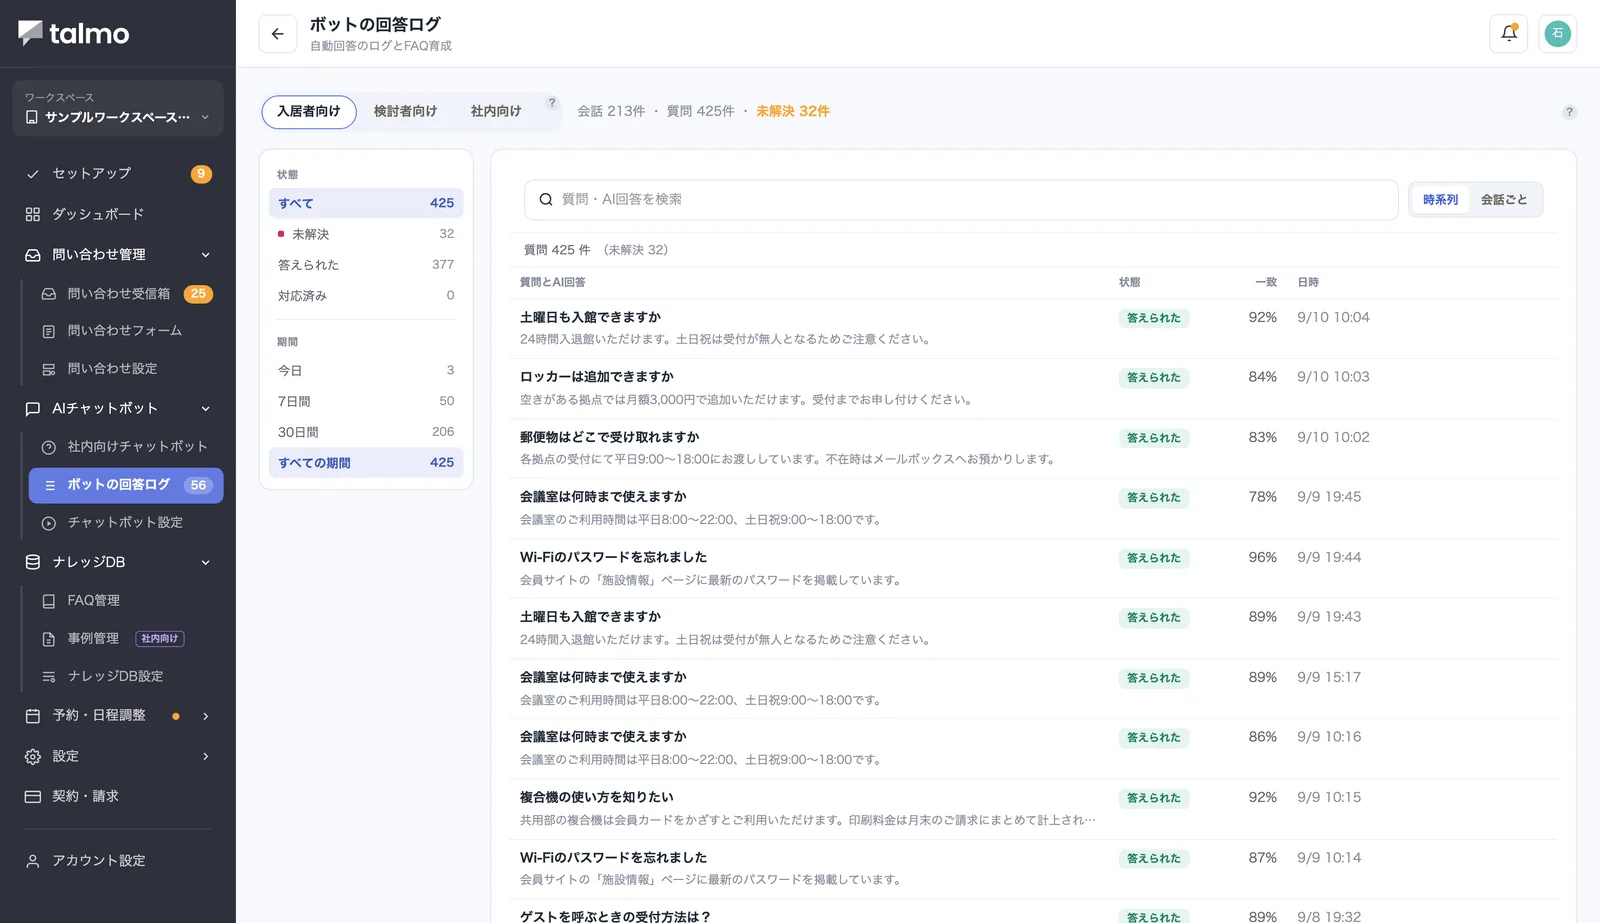
Task: Filter status by すべて
Action: pos(366,203)
